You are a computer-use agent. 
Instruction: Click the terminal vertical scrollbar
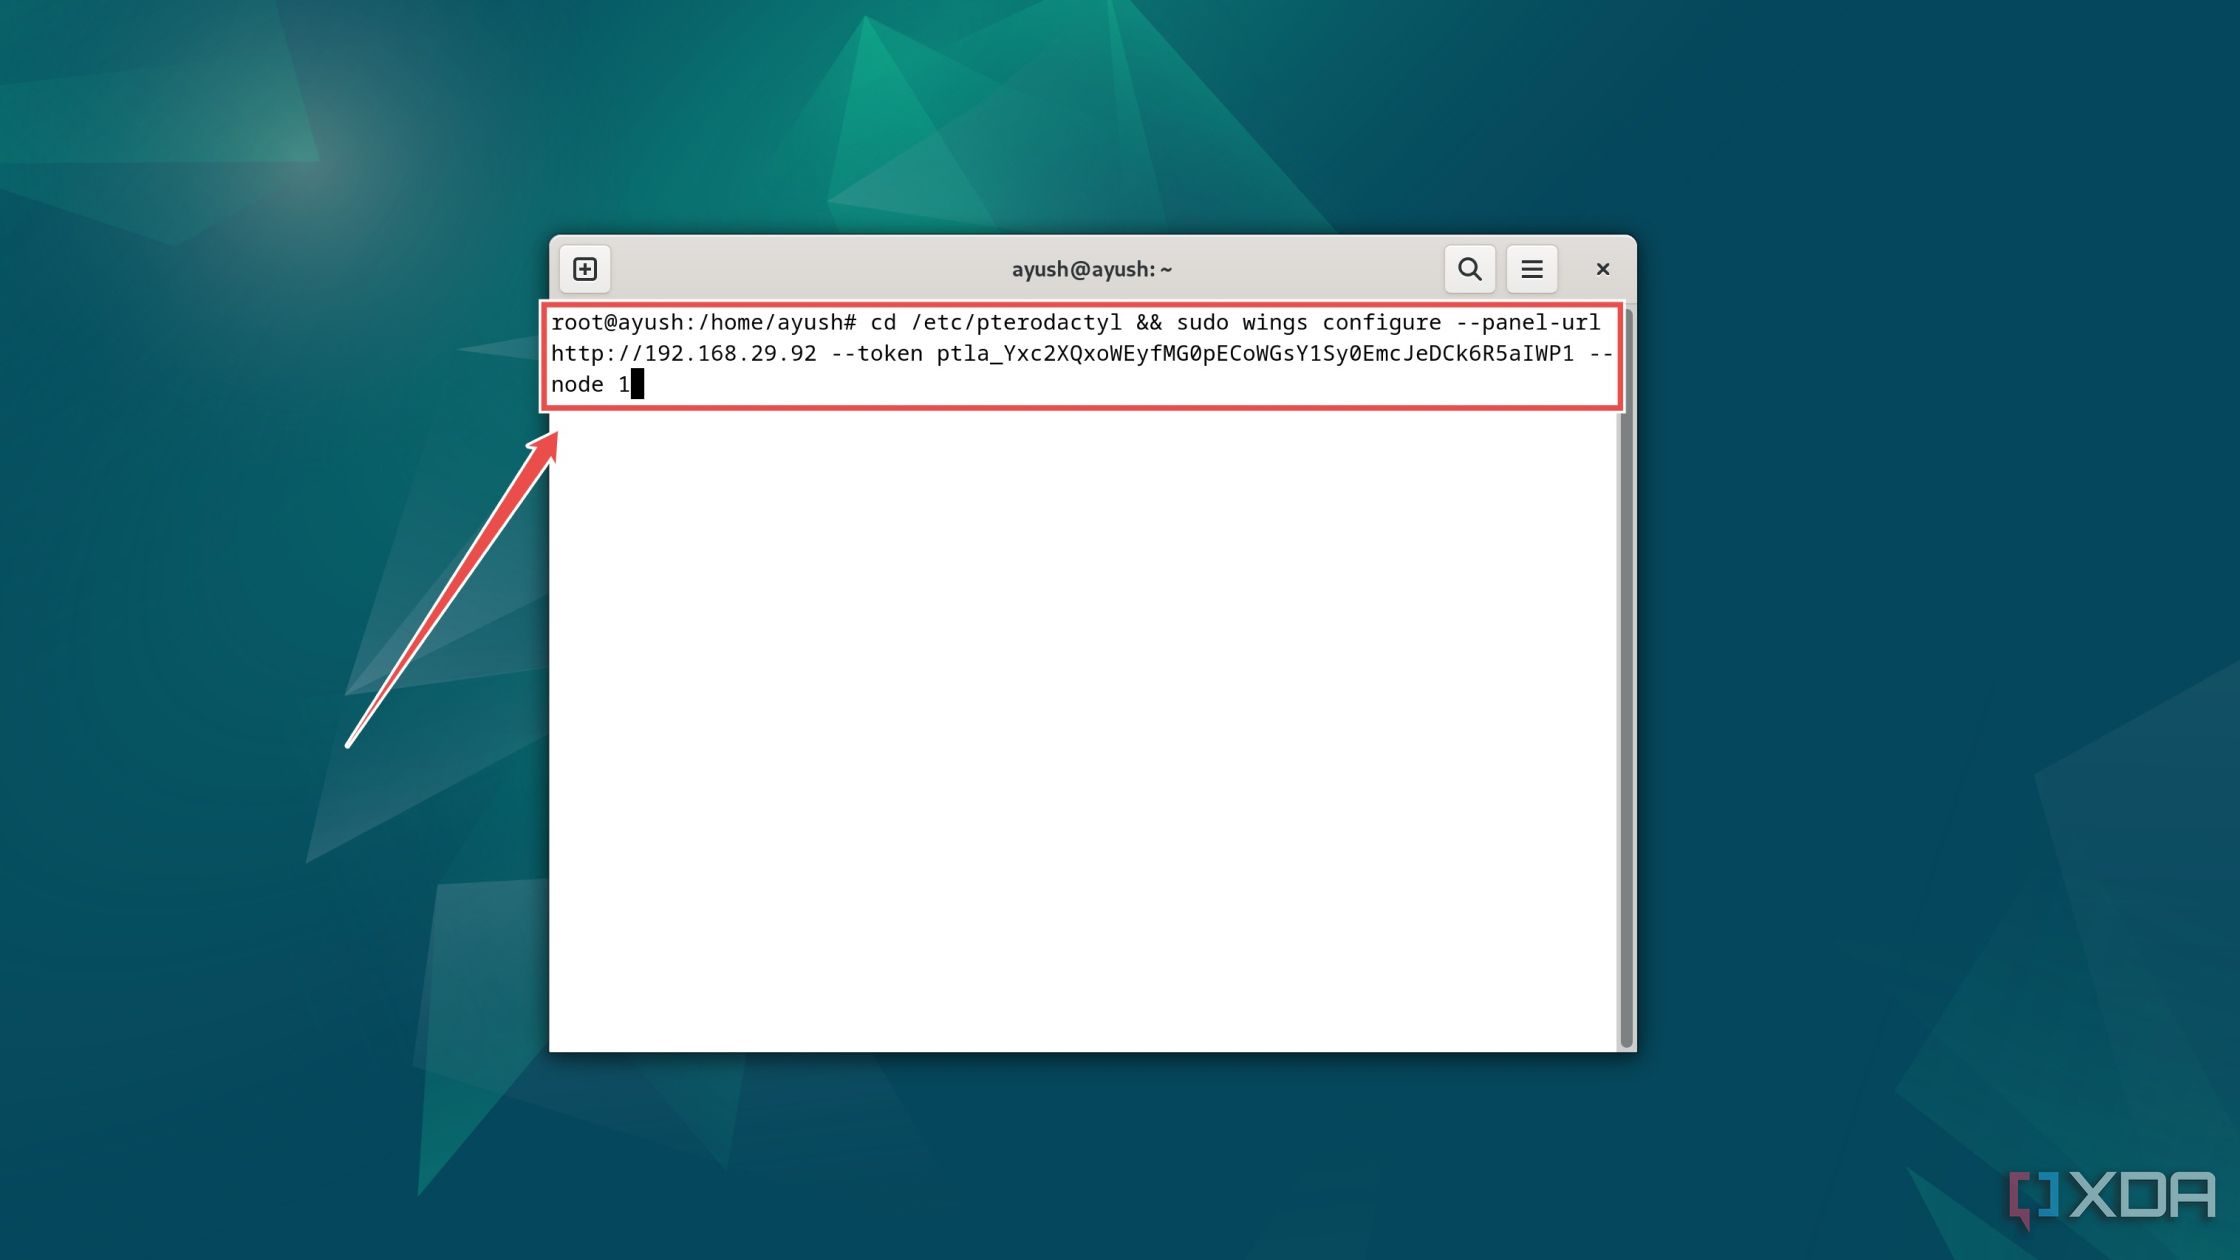click(x=1626, y=679)
